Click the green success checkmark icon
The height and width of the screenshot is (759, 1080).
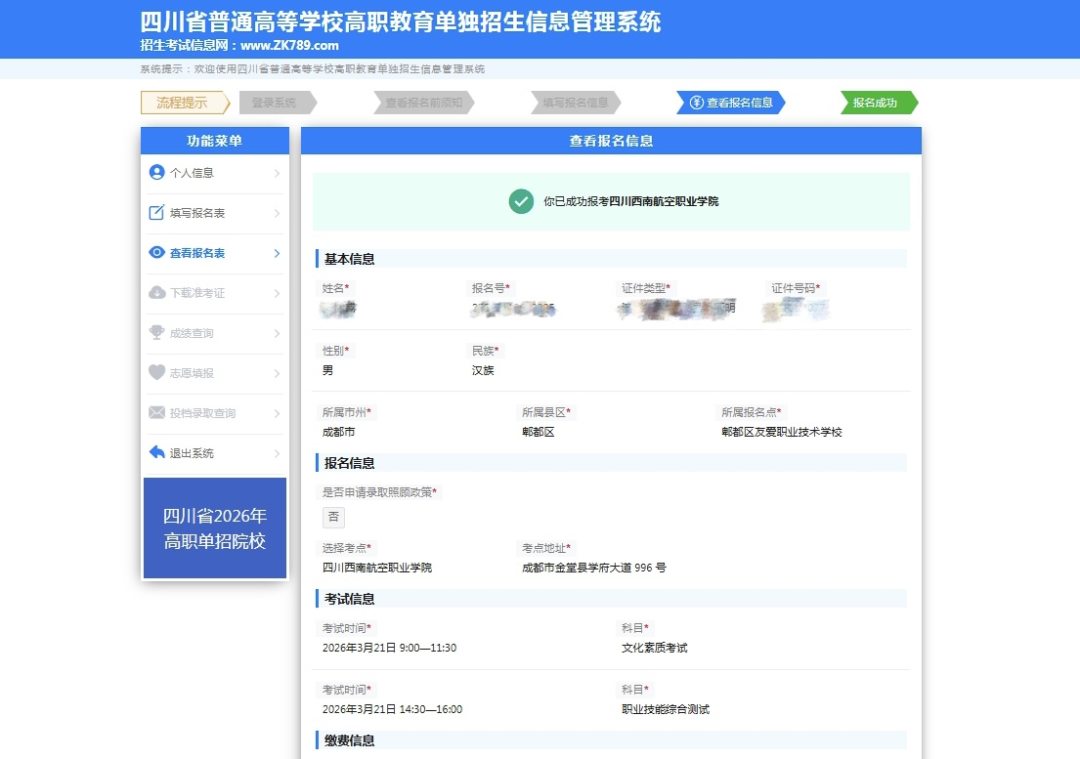point(521,201)
